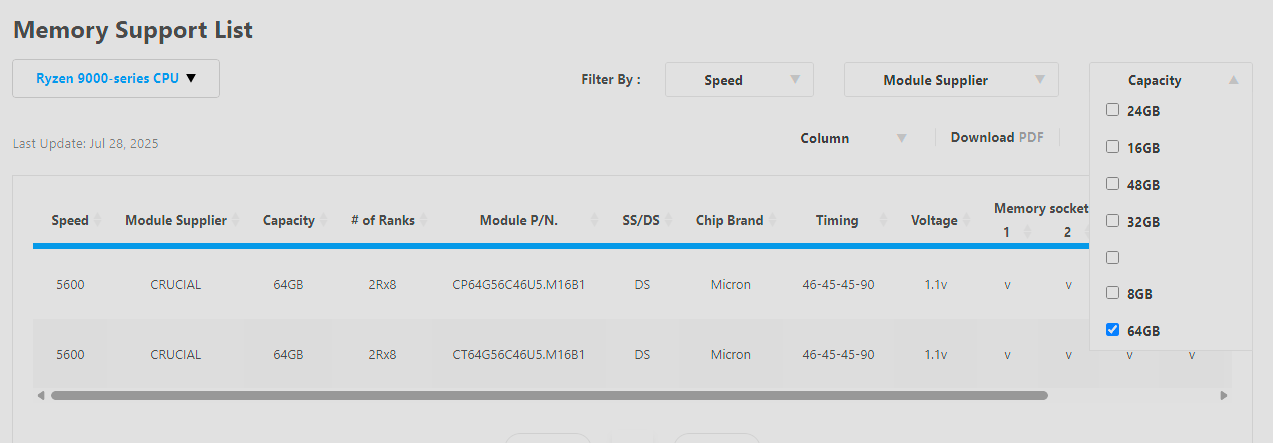
Task: Collapse the Capacity filter menu
Action: tap(1233, 80)
